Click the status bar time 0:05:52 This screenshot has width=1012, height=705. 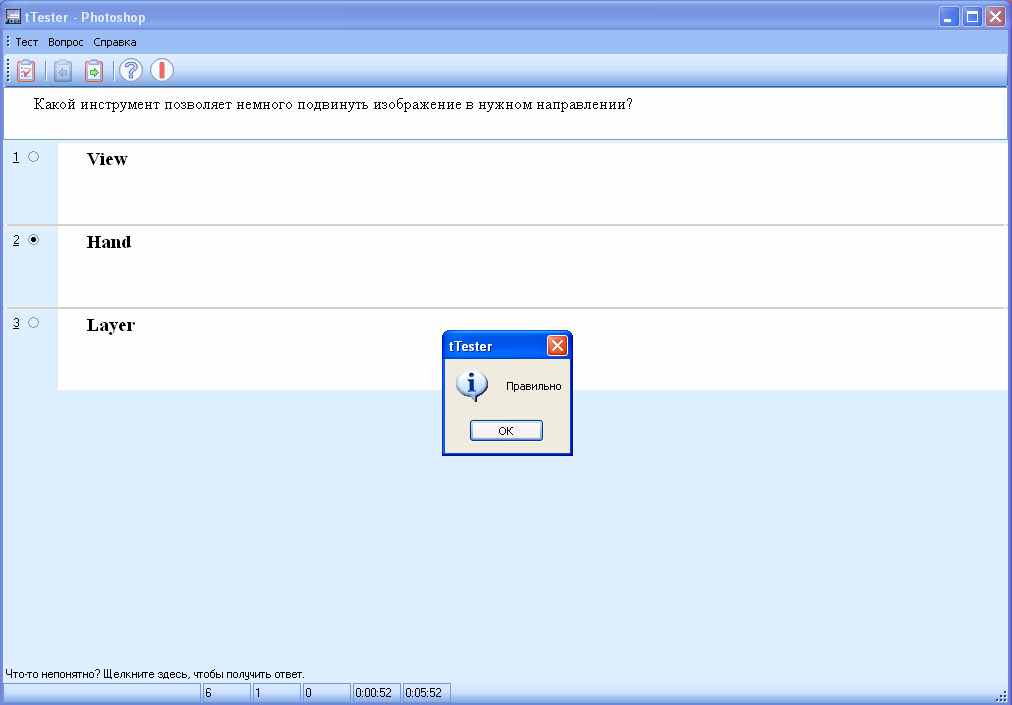pos(424,693)
